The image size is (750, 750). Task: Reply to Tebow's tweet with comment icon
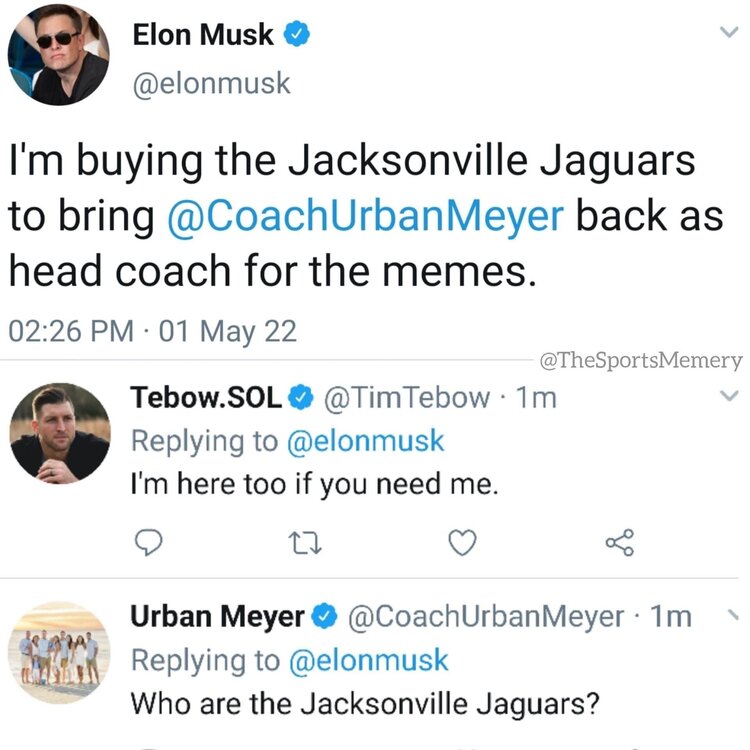pos(148,543)
